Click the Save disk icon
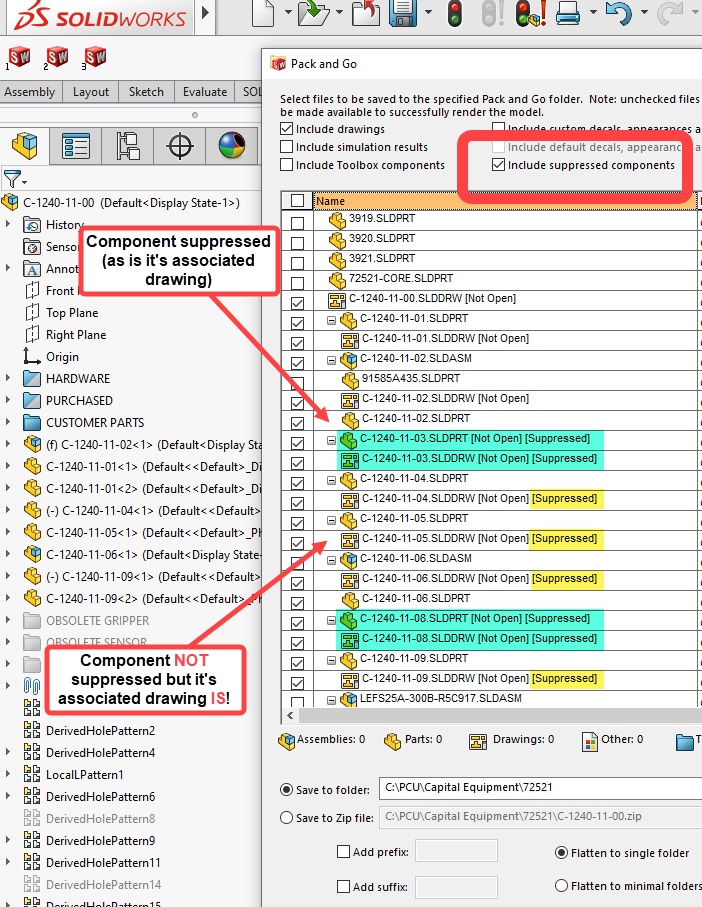Viewport: 702px width, 907px height. click(x=403, y=13)
